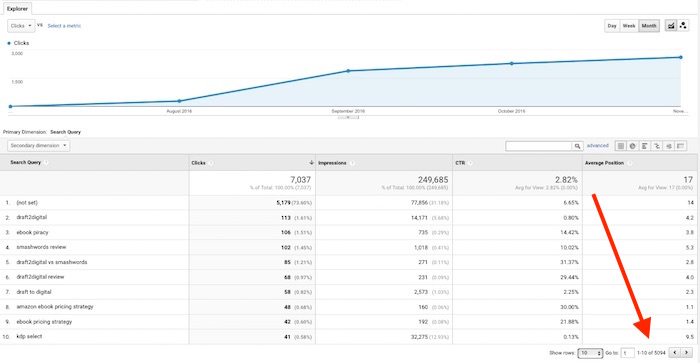This screenshot has height=363, width=700.
Task: Click the Select a metric link
Action: click(x=64, y=26)
